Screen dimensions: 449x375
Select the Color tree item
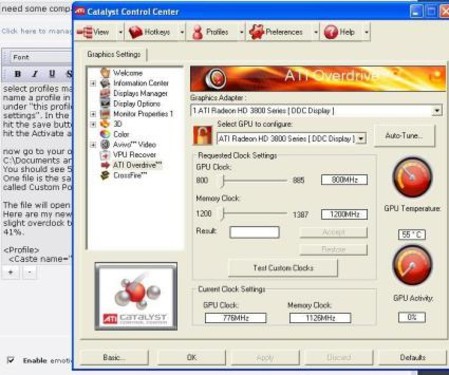click(121, 134)
